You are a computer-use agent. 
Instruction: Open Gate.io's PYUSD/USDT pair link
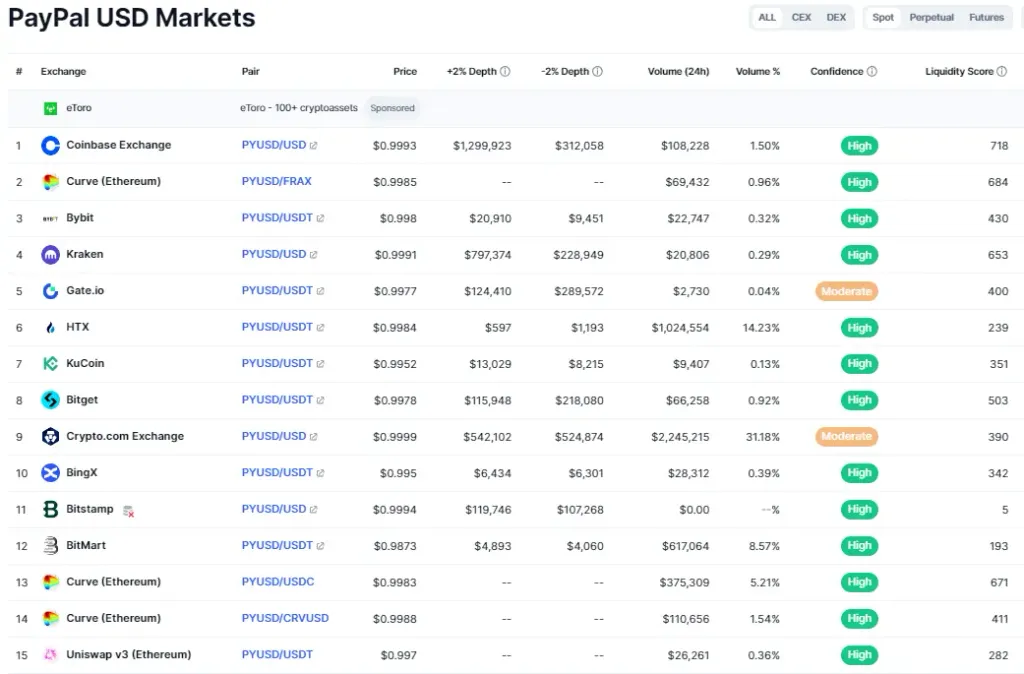click(277, 290)
